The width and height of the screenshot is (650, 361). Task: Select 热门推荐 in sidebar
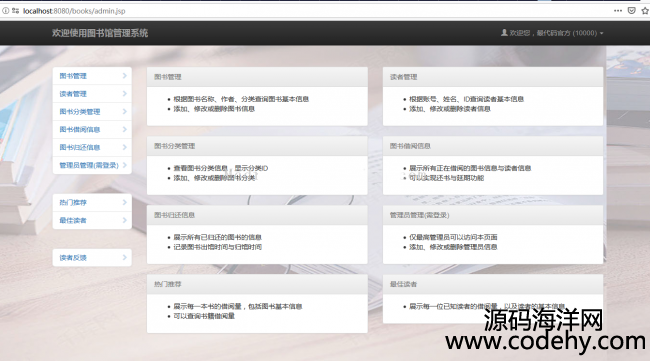92,202
